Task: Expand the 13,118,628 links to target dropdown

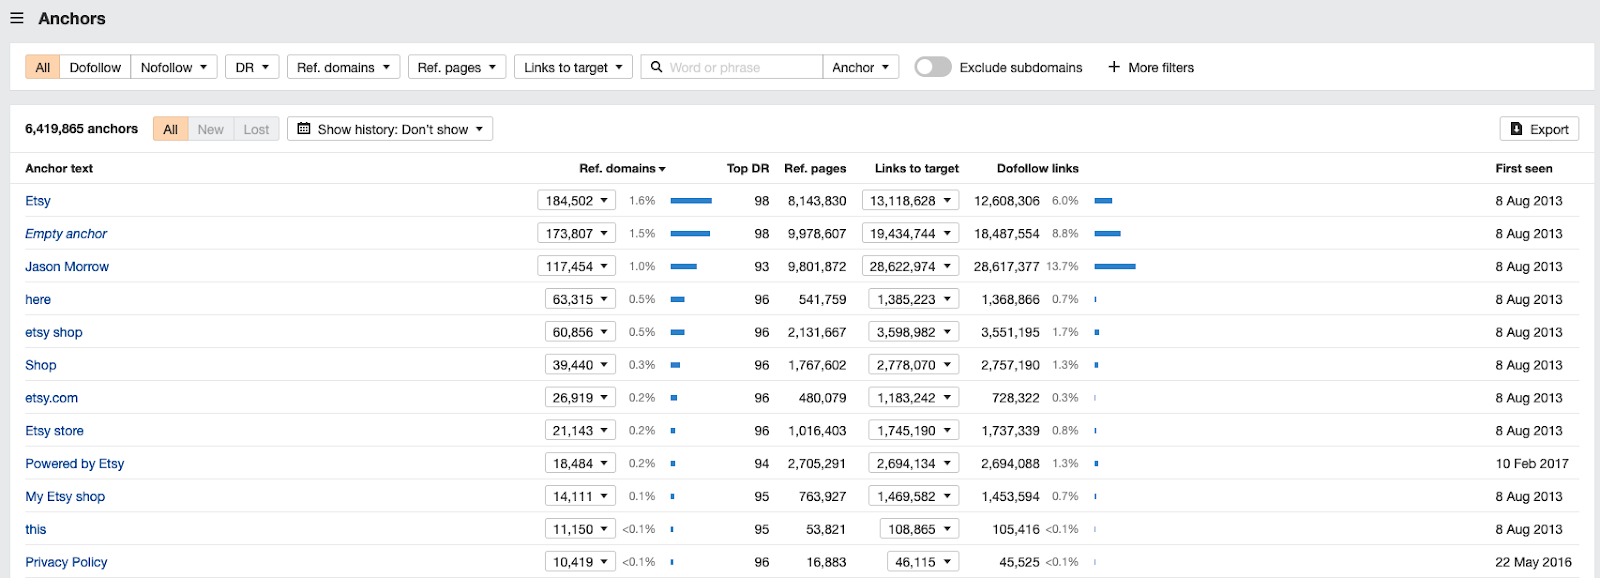Action: point(910,201)
